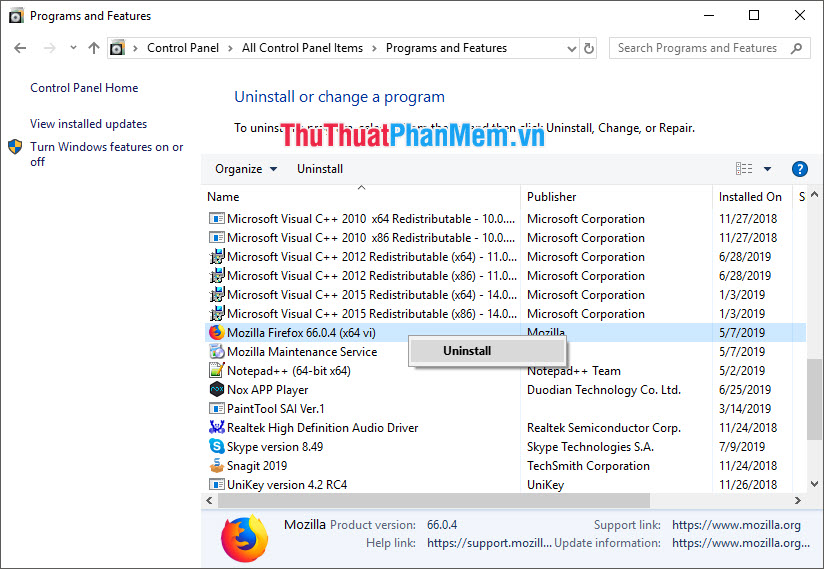Sort by the Name column header
Image resolution: width=824 pixels, height=569 pixels.
pyautogui.click(x=362, y=197)
